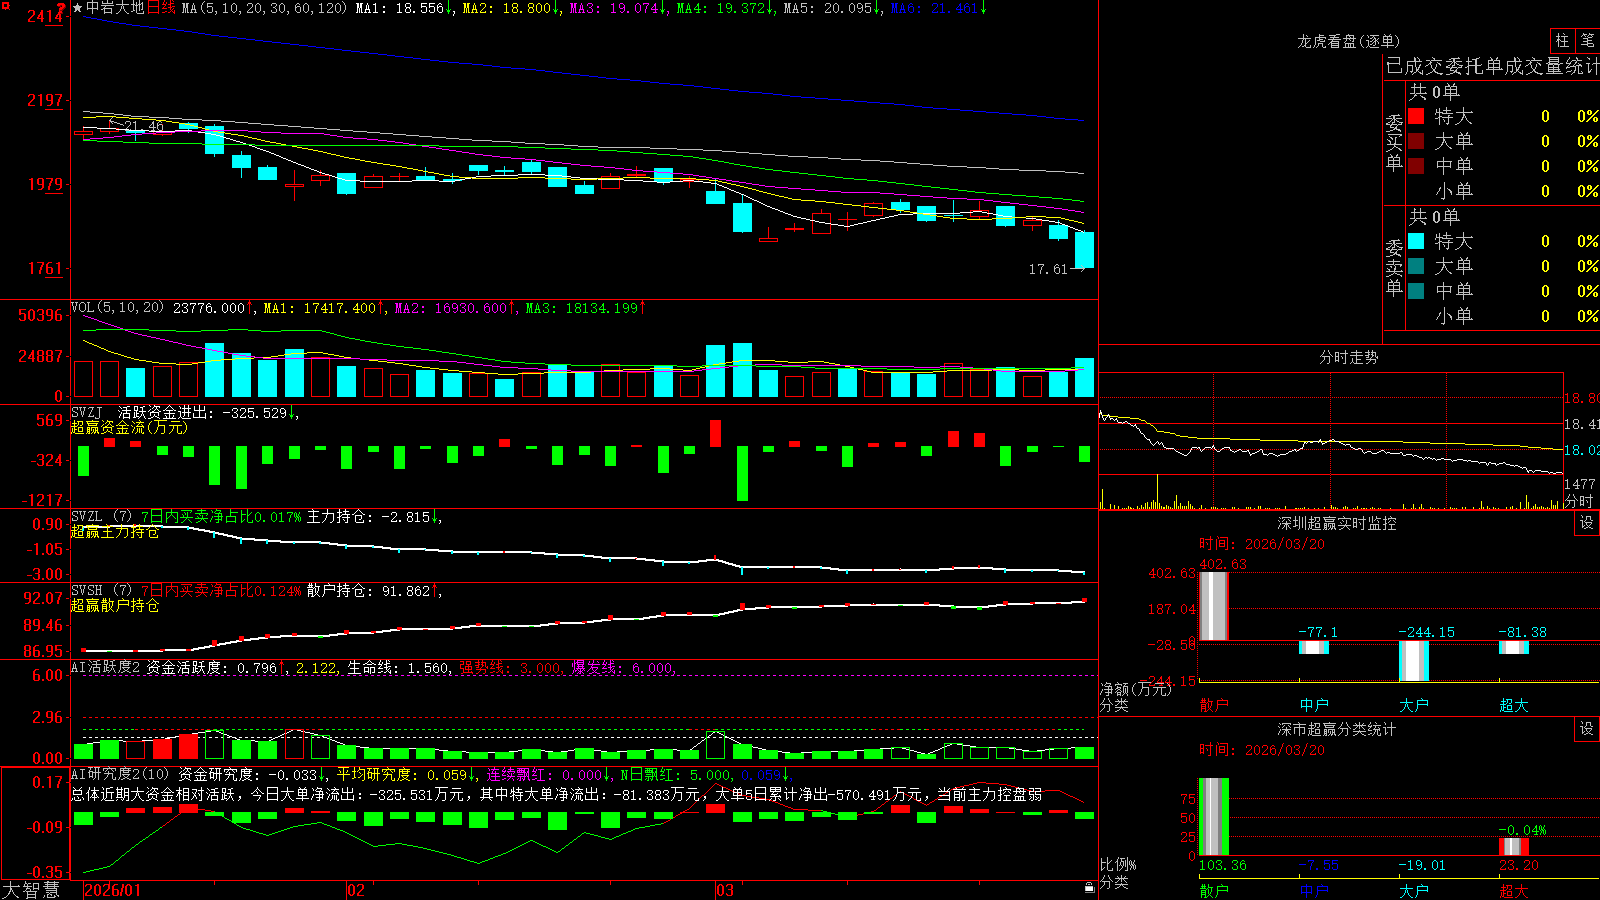The height and width of the screenshot is (900, 1600).
Task: Click the 中户 -77.1 bar
Action: [x=1314, y=647]
